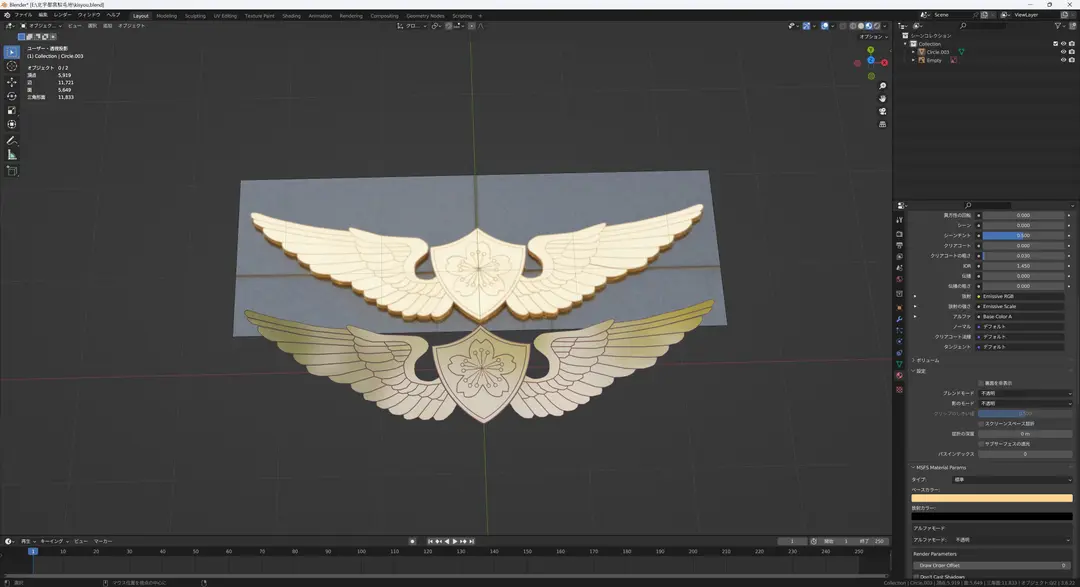Open the viewport 追加 menu
1080x587 pixels.
107,26
